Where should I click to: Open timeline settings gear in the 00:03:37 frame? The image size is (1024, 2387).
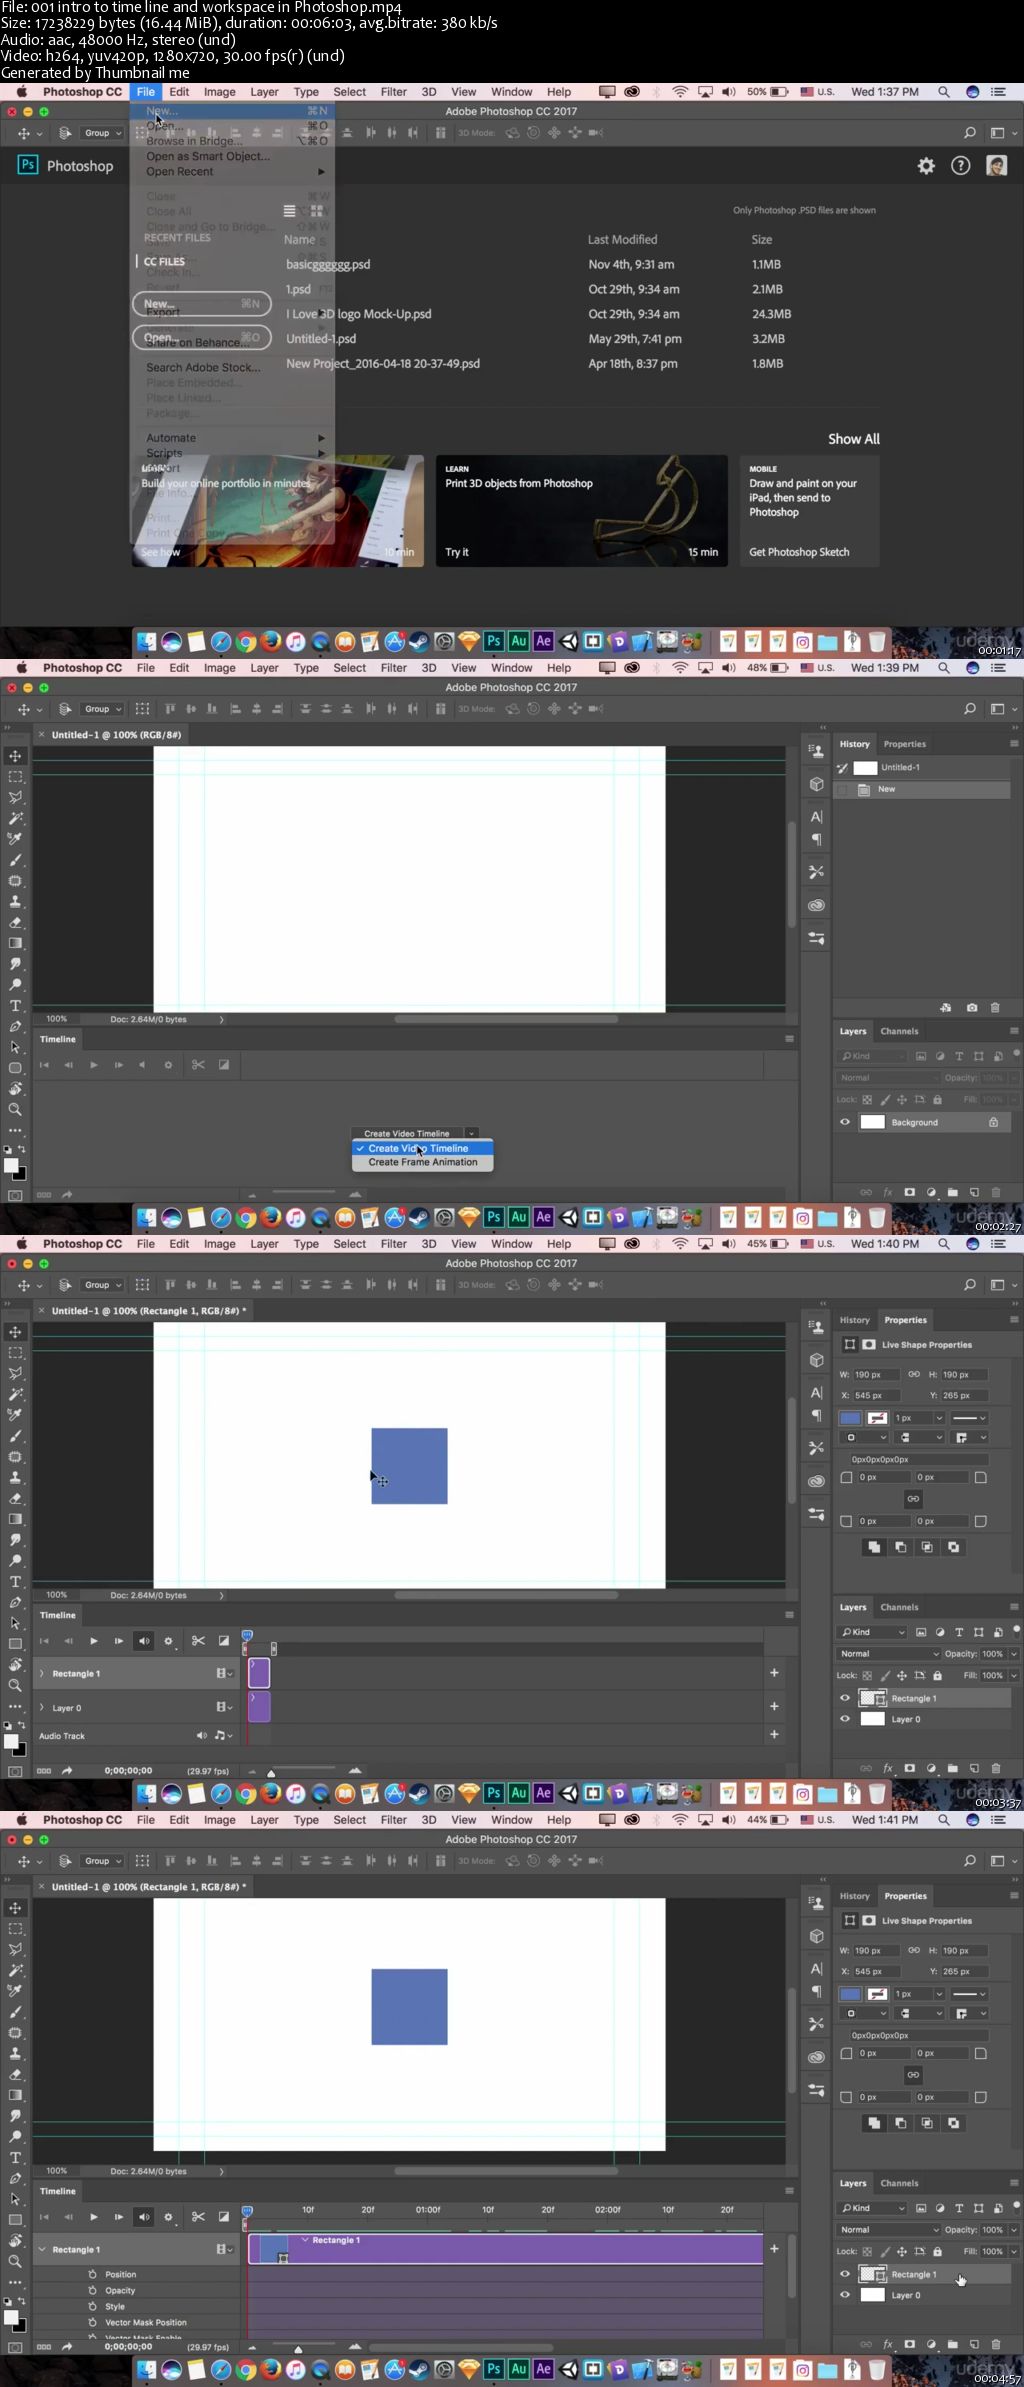pos(168,1641)
